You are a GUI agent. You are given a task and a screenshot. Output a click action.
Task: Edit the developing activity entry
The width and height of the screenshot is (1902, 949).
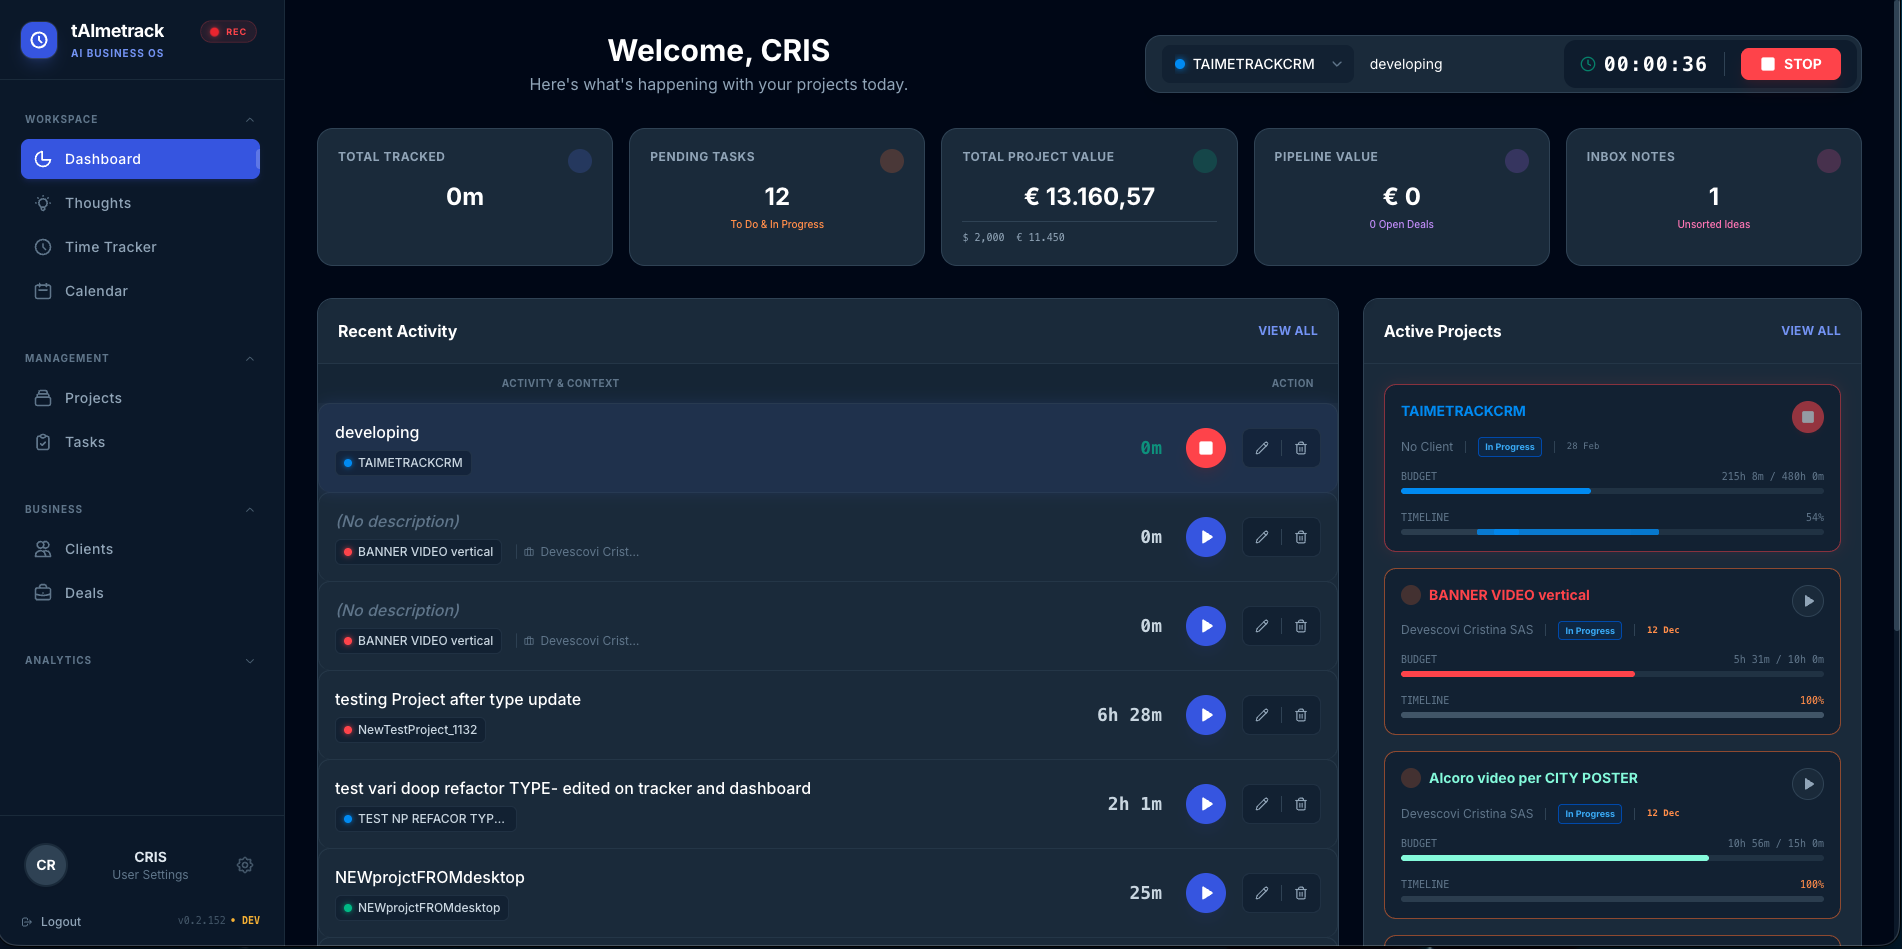1262,448
